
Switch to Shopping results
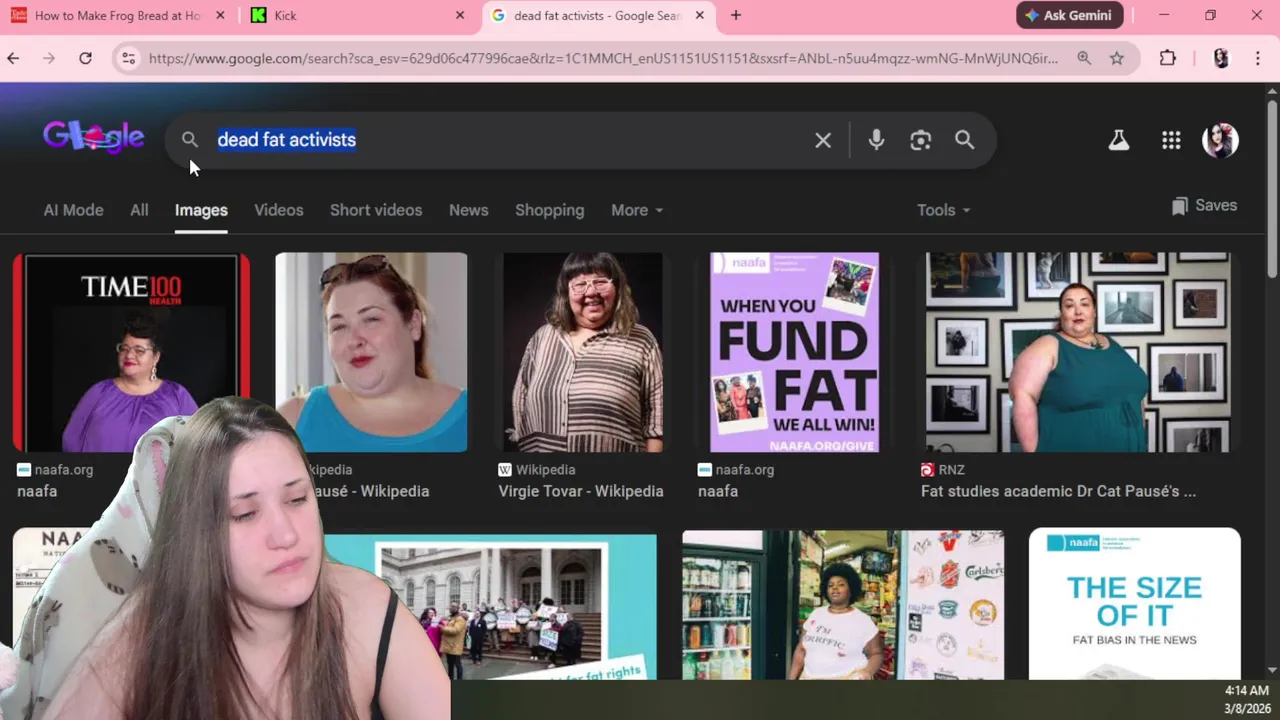click(549, 210)
